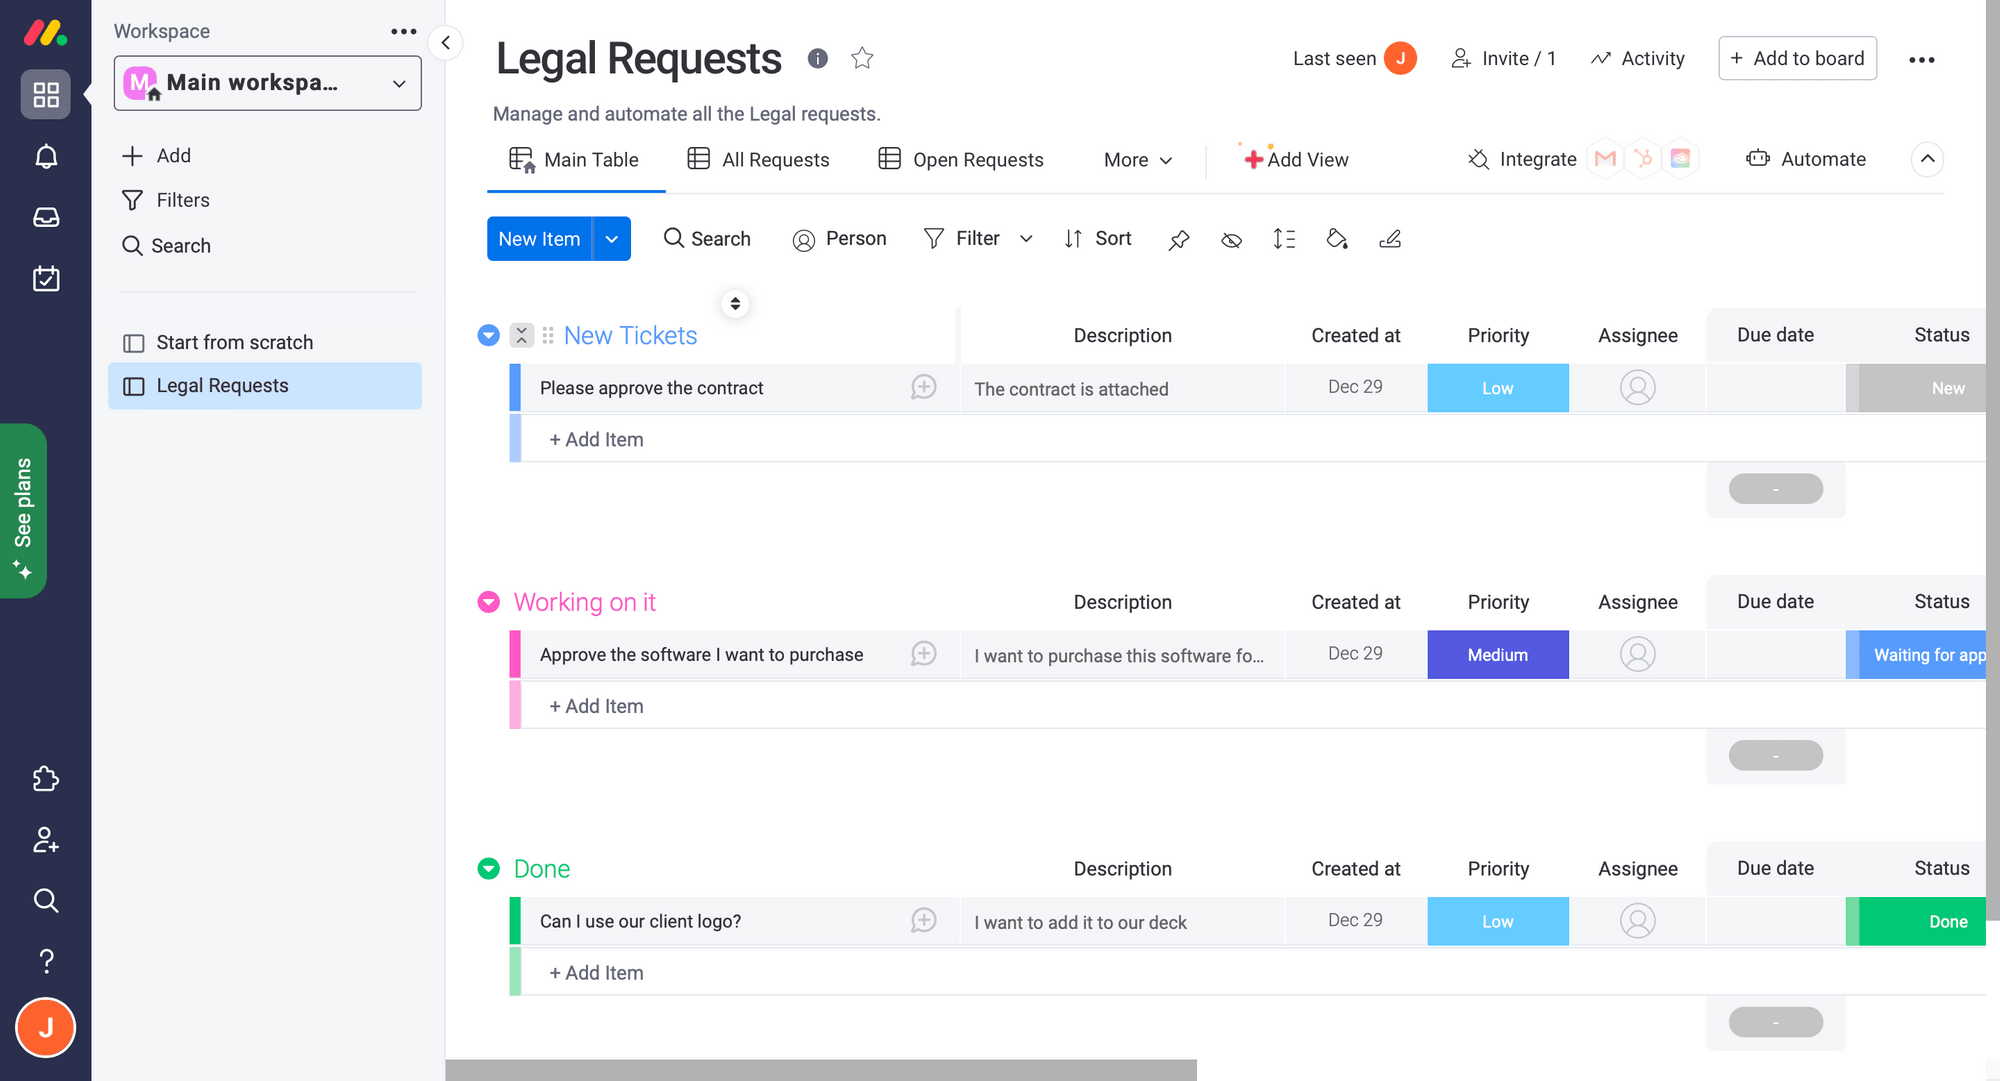Click the Add View button
This screenshot has height=1081, width=2000.
click(x=1296, y=158)
